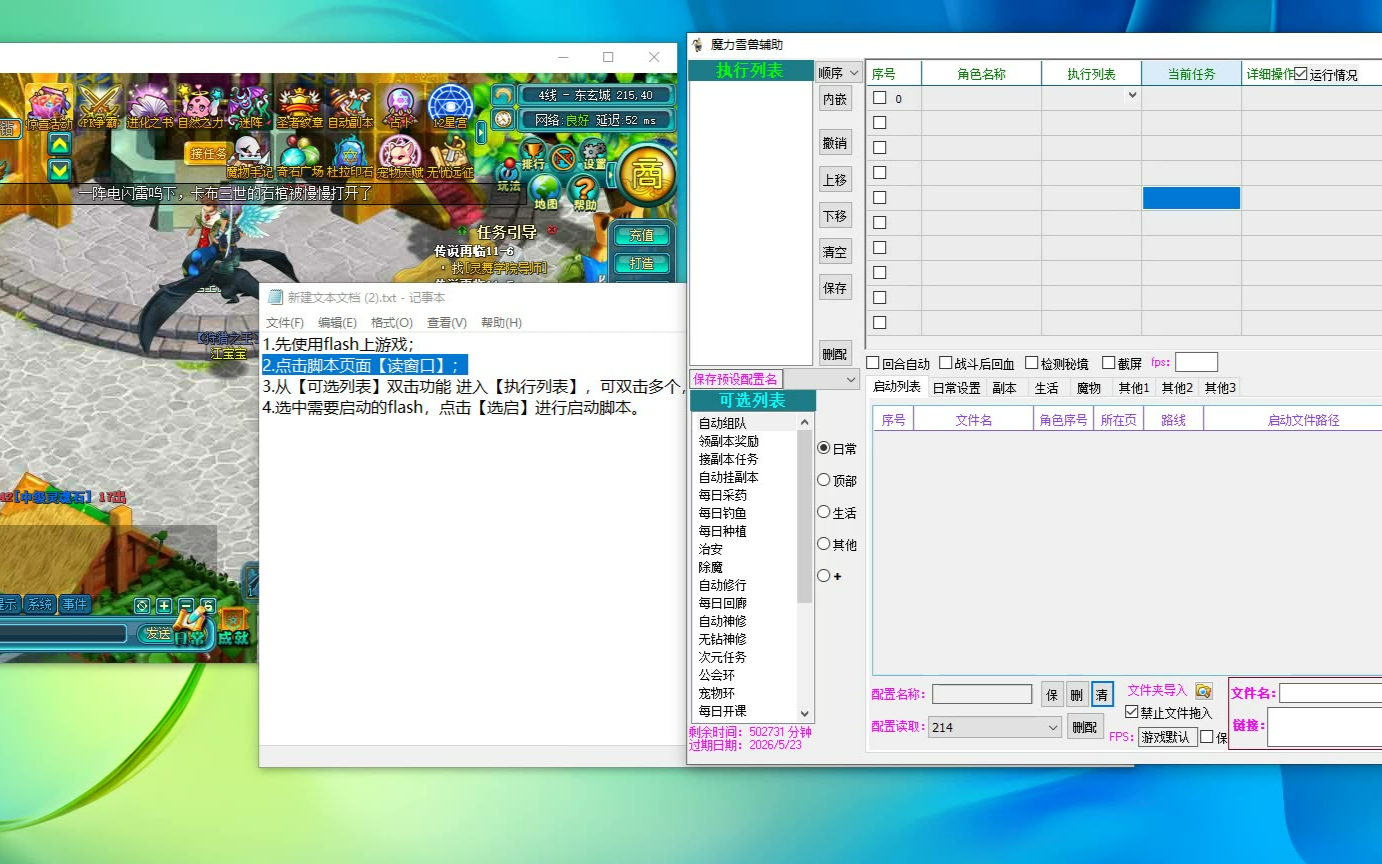Open the 12星宫 zodiac icon
The image size is (1382, 864).
pos(450,106)
